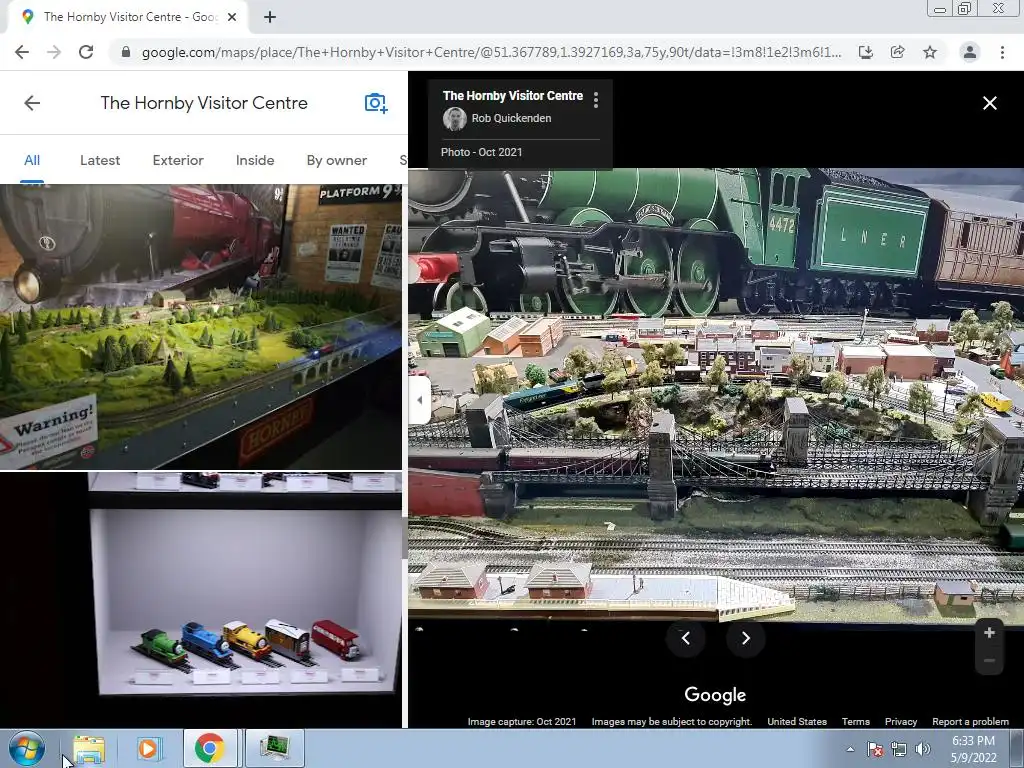Go back from photos panel

32,103
